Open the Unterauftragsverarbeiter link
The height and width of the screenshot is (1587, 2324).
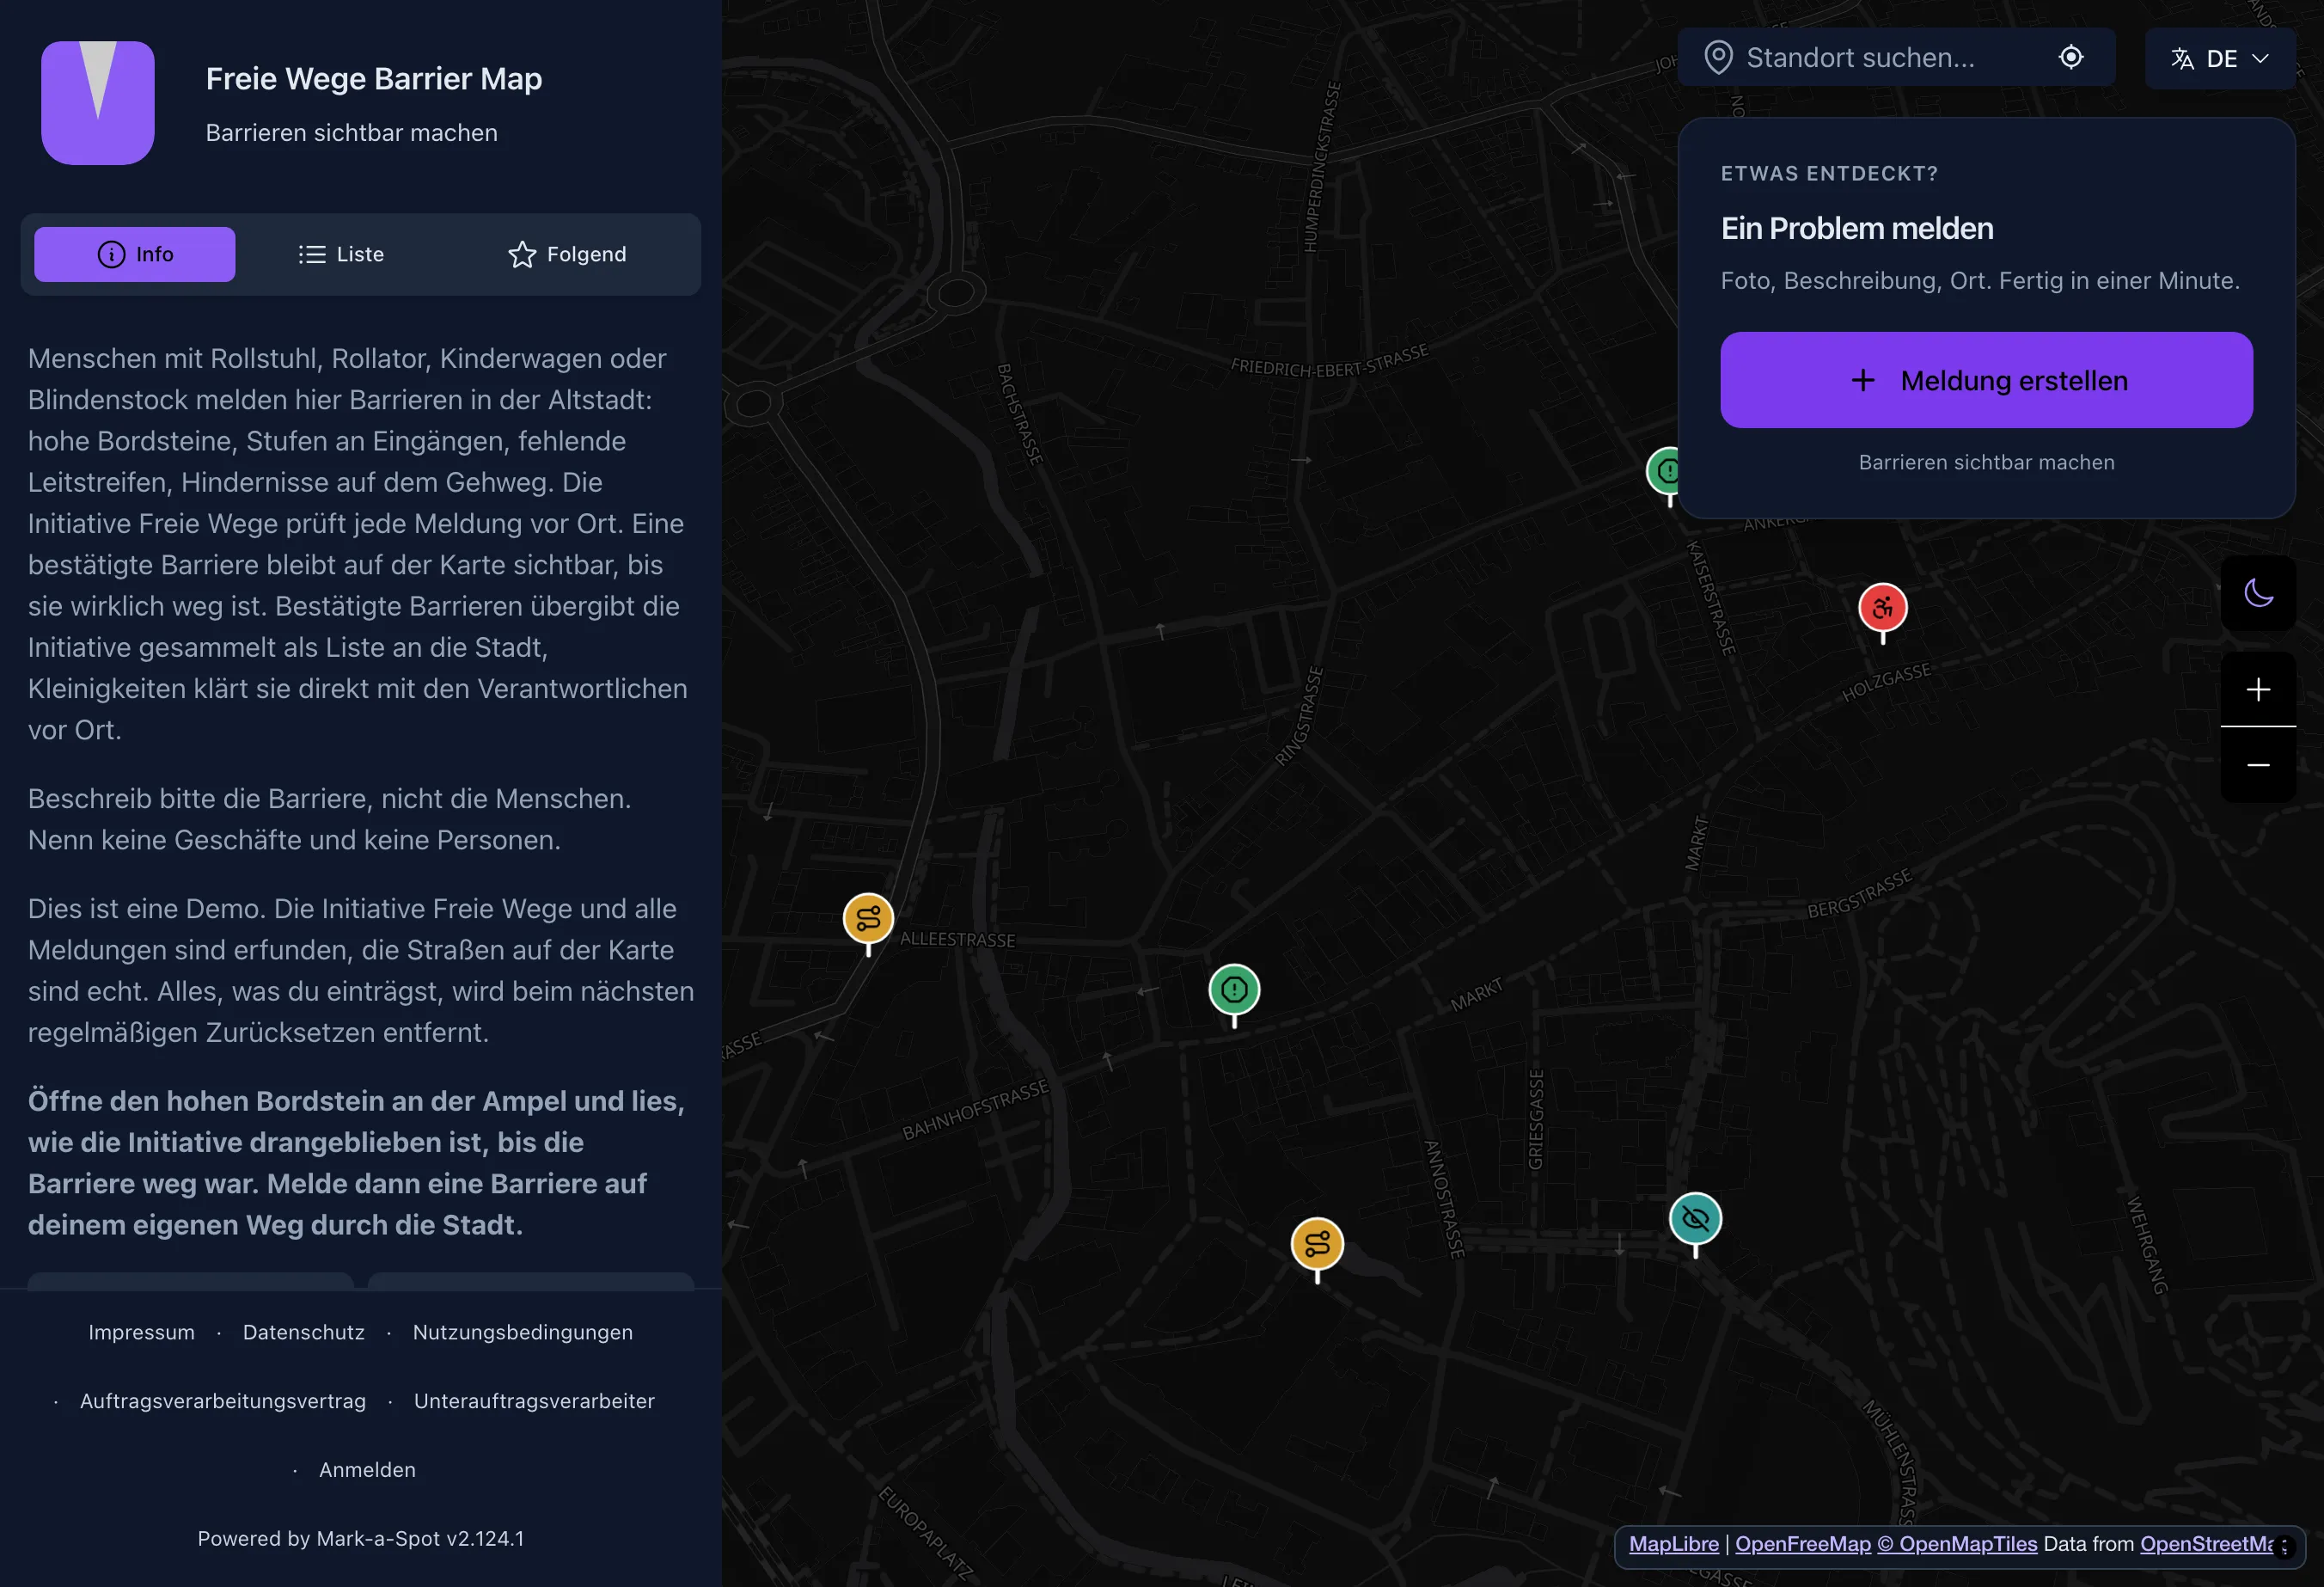pos(534,1401)
